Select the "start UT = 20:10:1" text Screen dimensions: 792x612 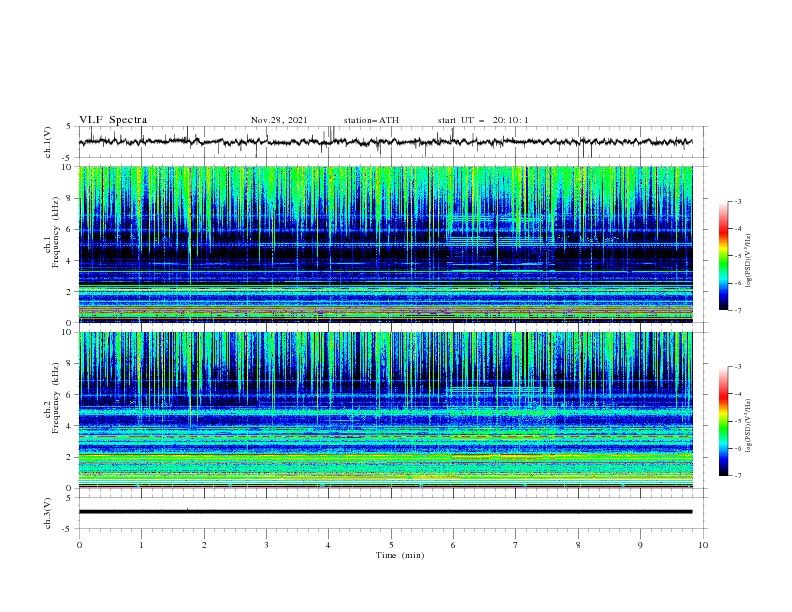[x=483, y=120]
